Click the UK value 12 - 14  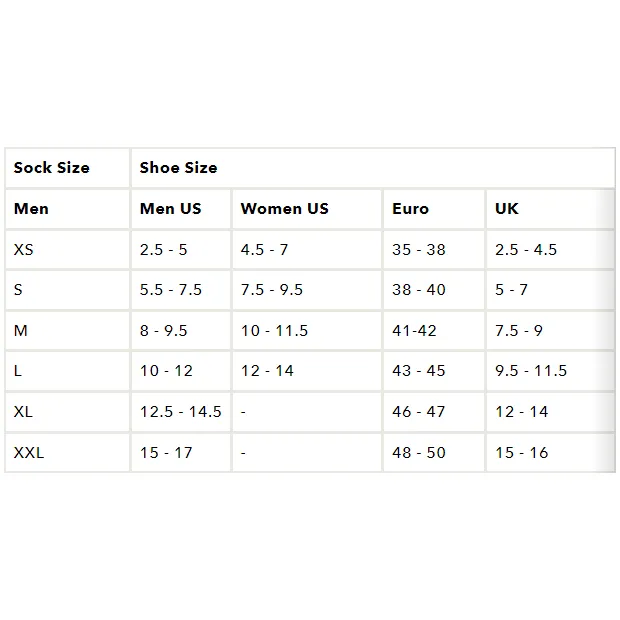(x=522, y=412)
